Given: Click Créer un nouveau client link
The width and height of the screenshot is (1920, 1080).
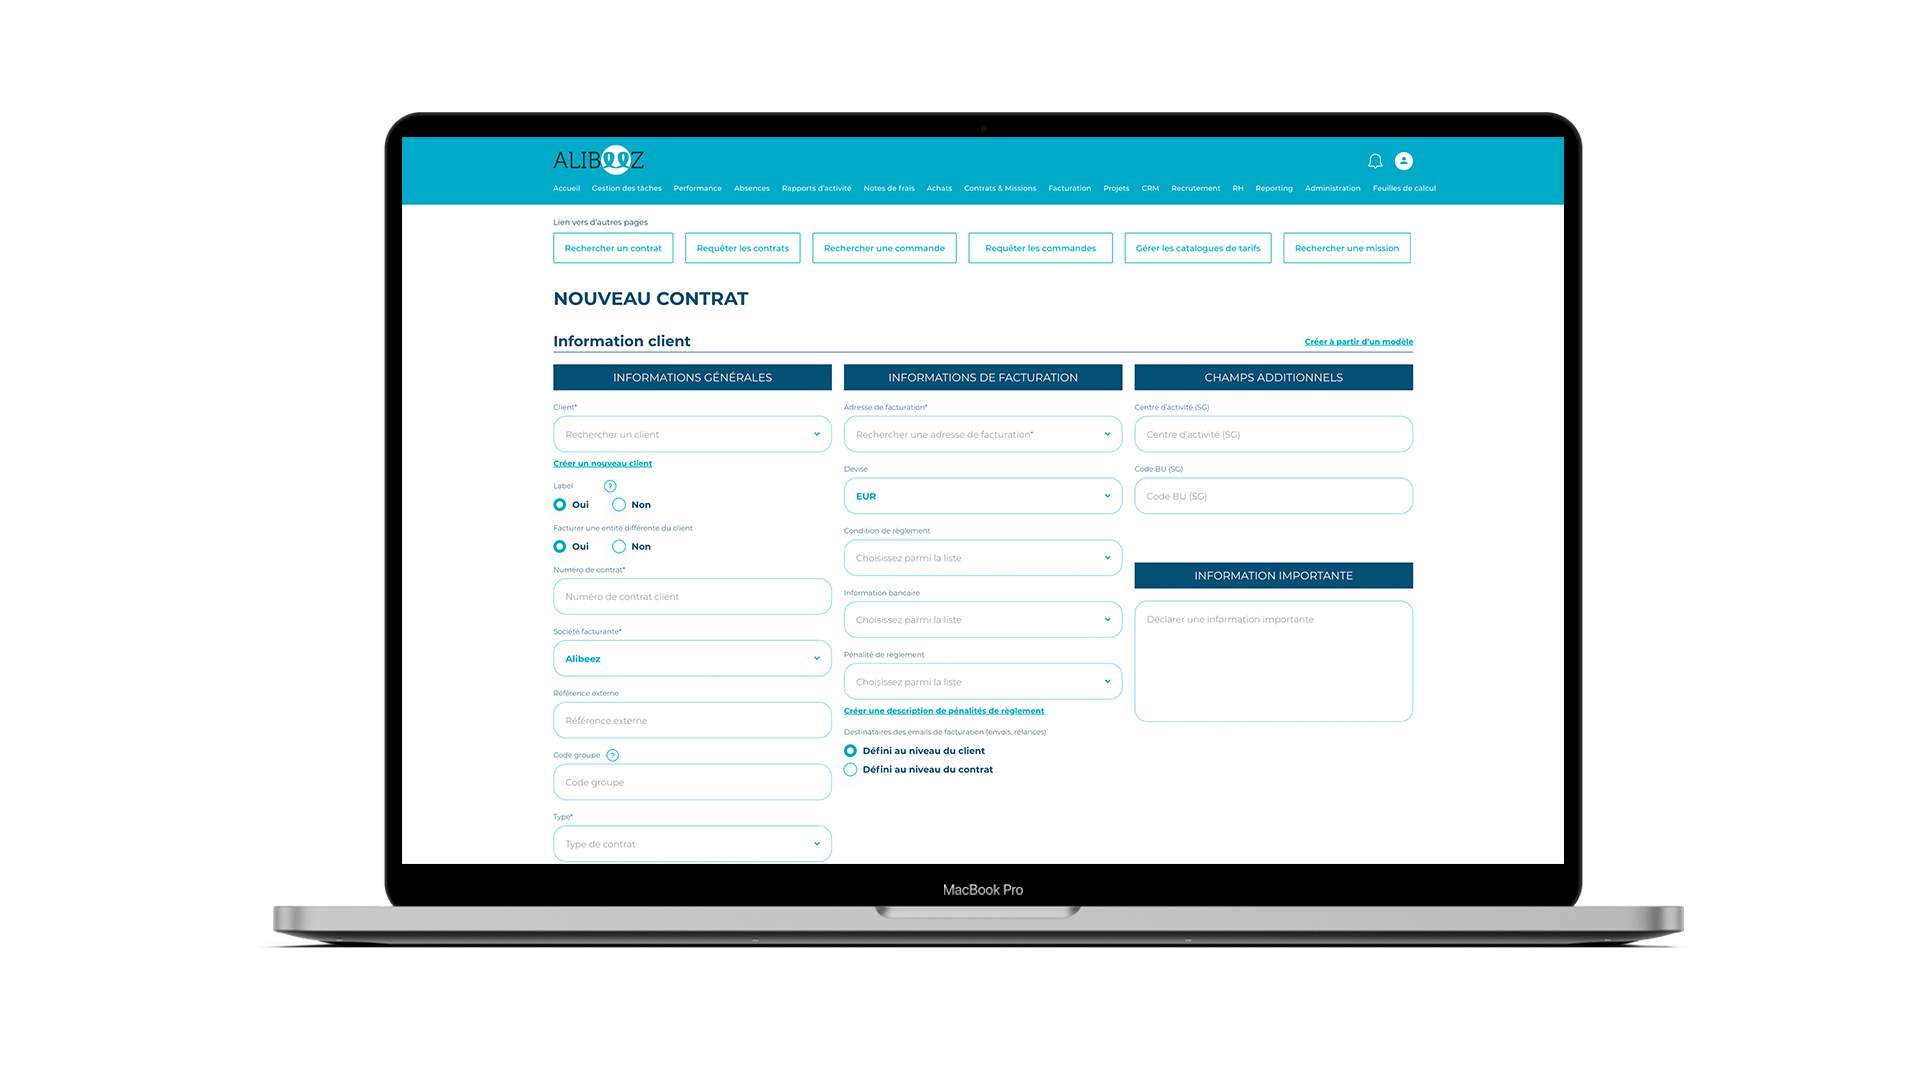Looking at the screenshot, I should click(x=602, y=464).
